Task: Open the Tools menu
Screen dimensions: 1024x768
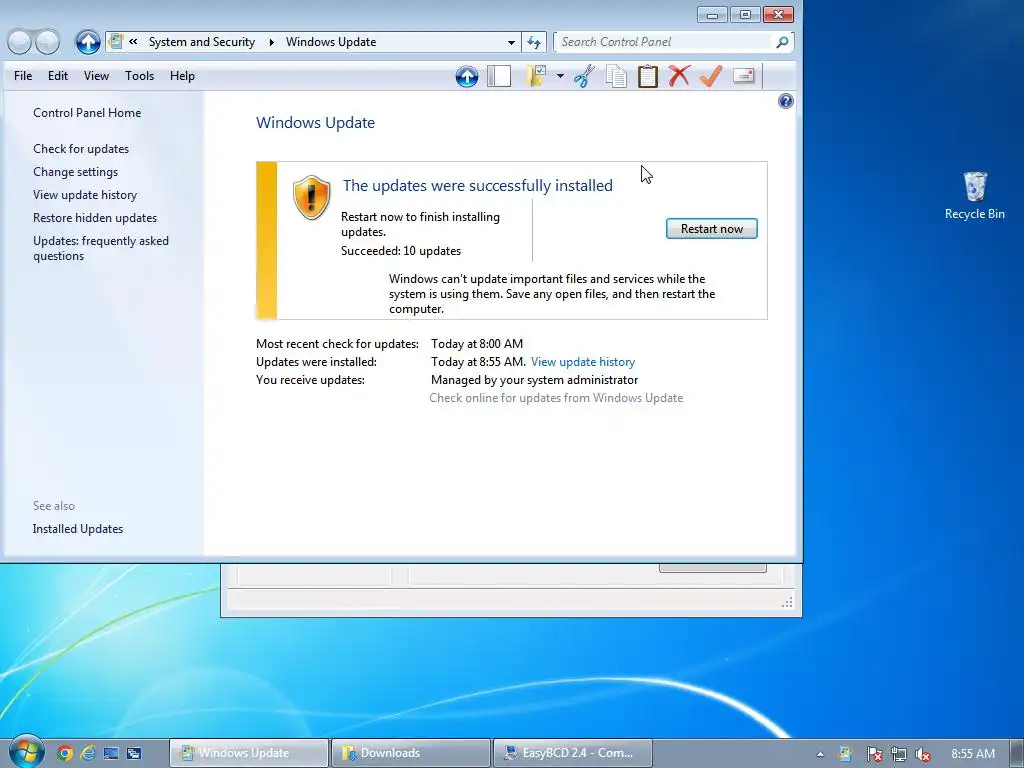Action: coord(139,76)
